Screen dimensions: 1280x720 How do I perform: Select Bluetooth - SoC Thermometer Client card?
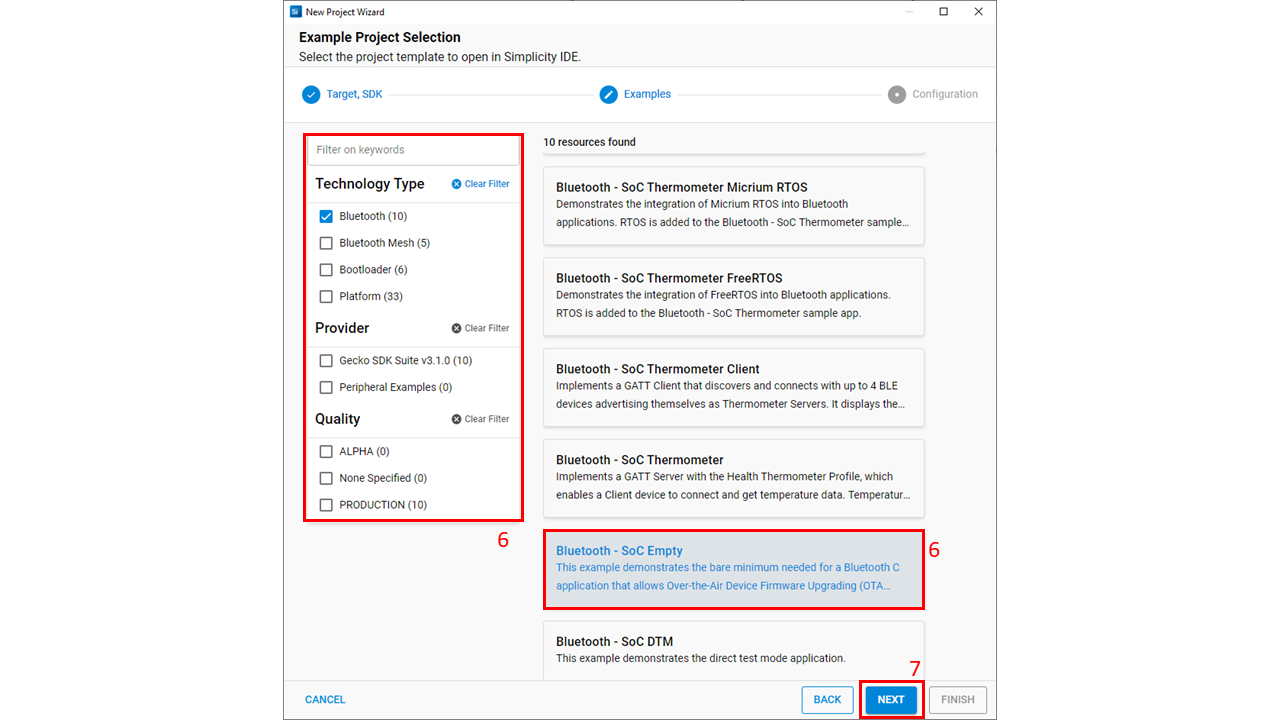click(x=734, y=387)
